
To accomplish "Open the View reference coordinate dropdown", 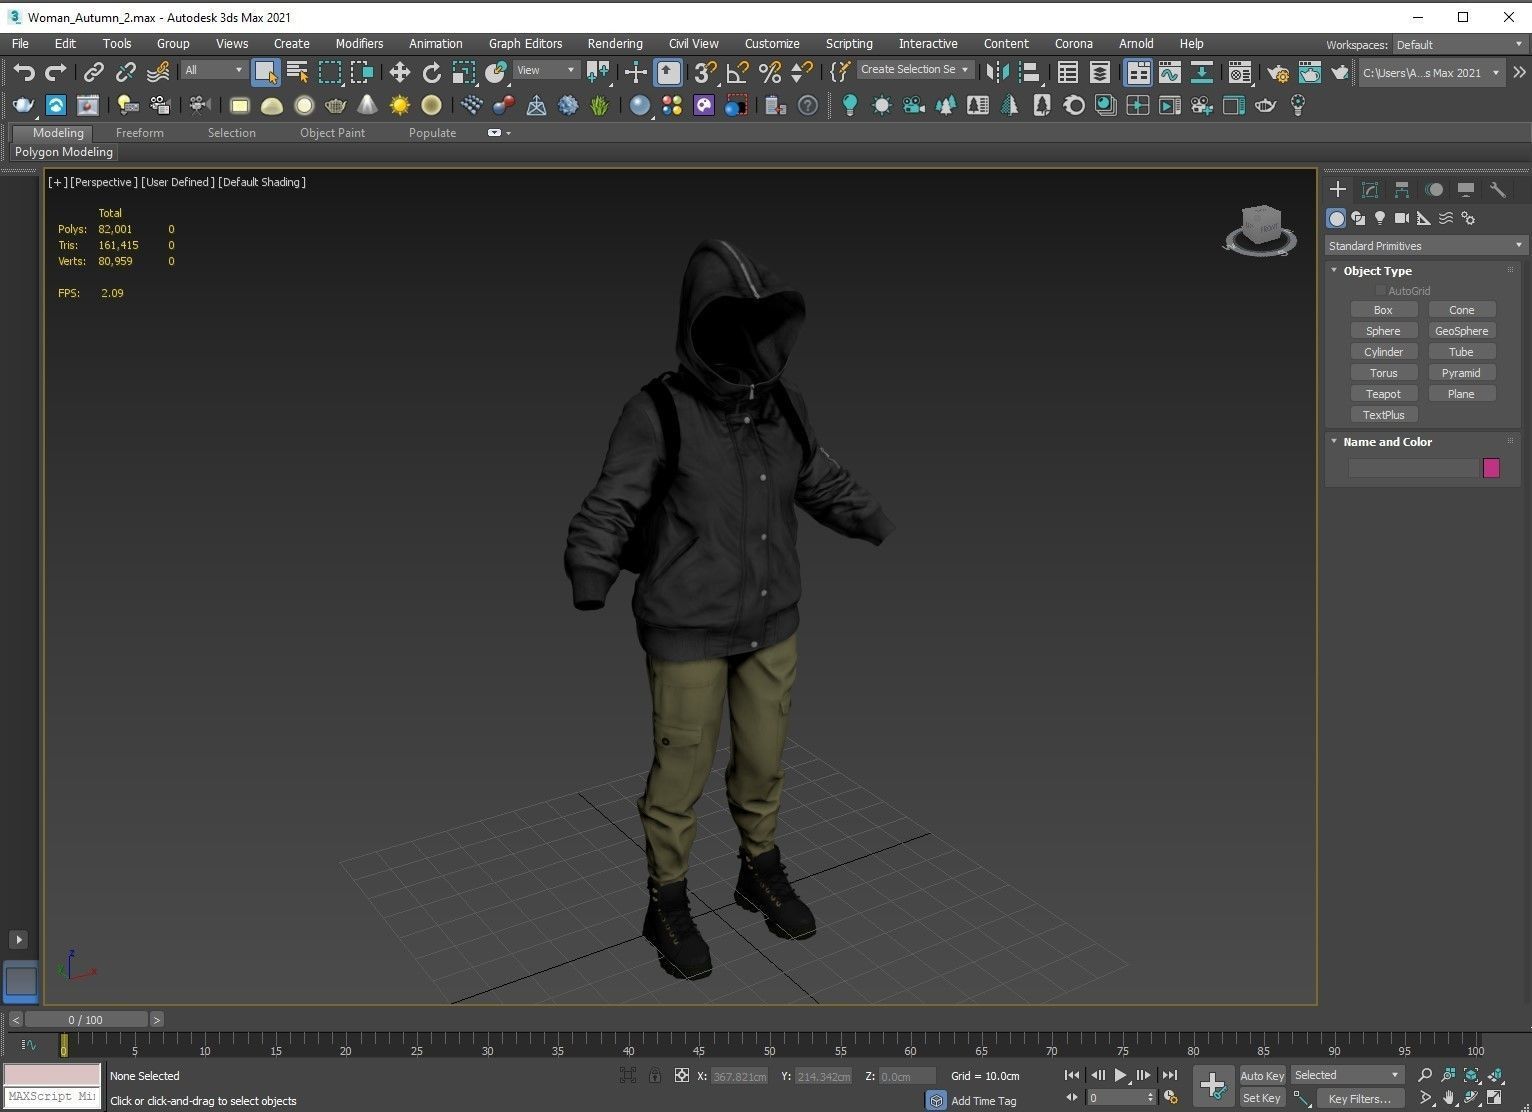I will pos(546,70).
